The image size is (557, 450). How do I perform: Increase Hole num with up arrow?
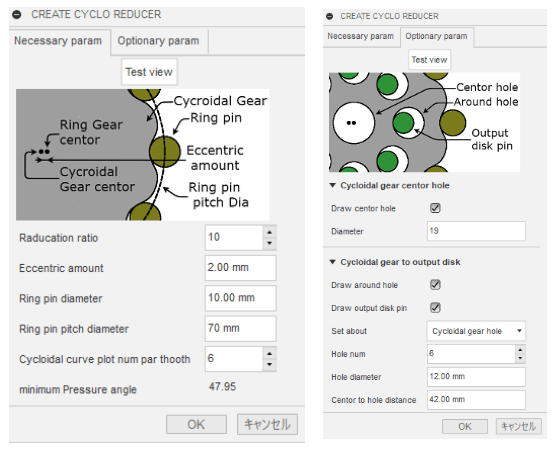tap(520, 349)
